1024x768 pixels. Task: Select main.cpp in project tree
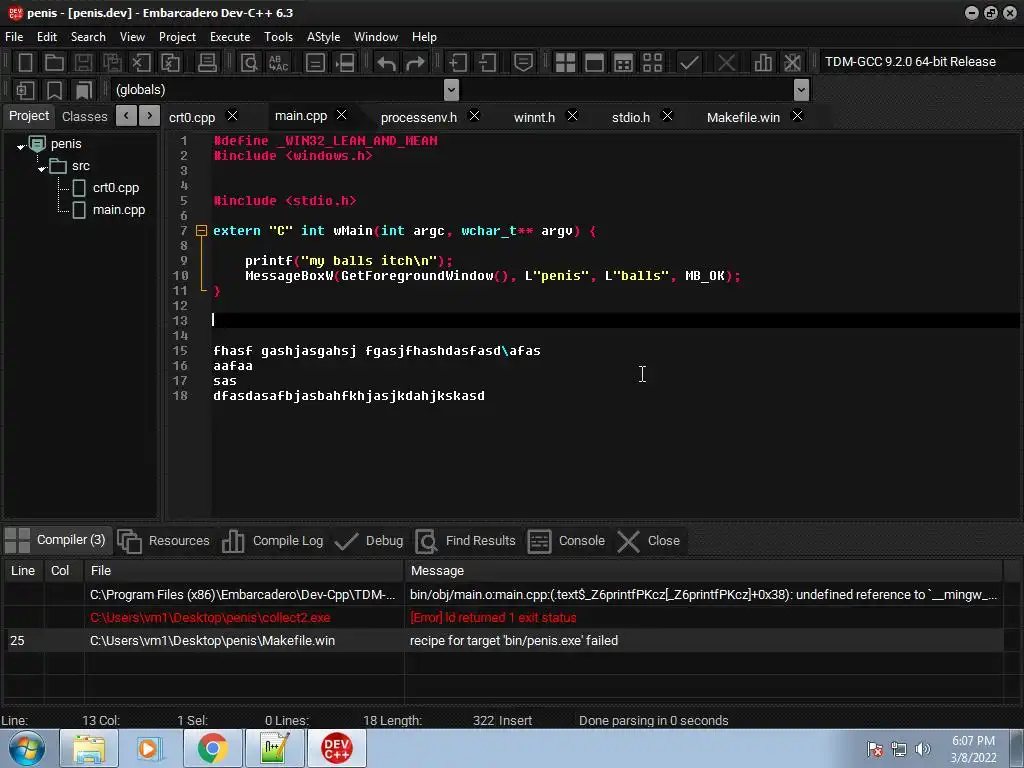coord(119,210)
